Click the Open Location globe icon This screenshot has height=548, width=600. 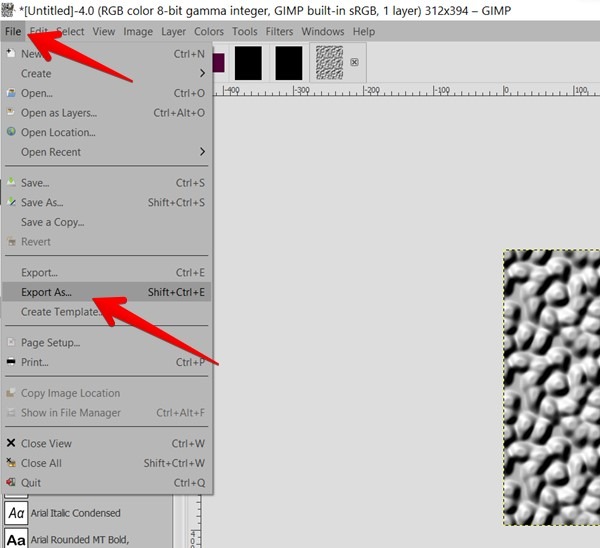click(11, 132)
